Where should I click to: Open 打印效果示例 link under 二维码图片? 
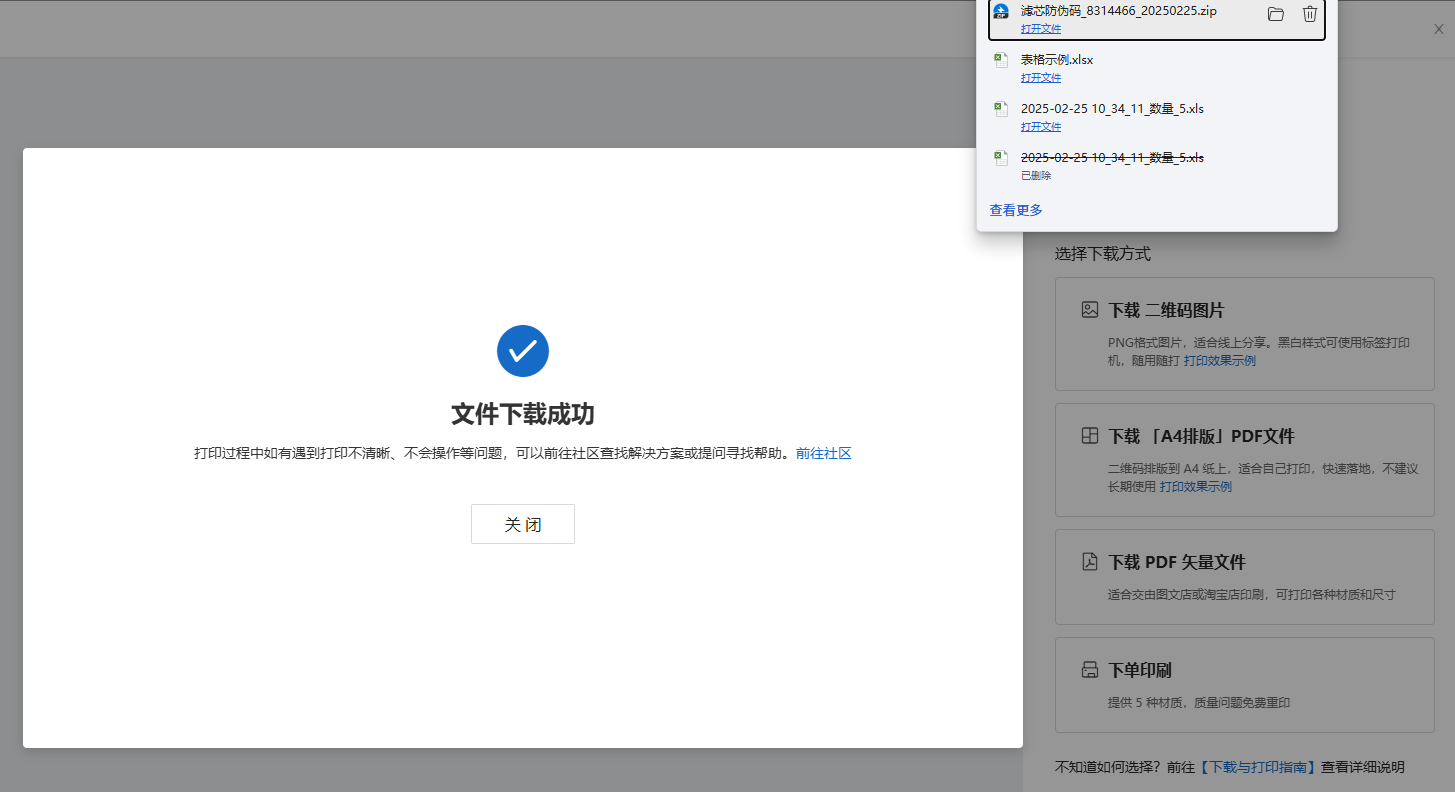(1220, 361)
